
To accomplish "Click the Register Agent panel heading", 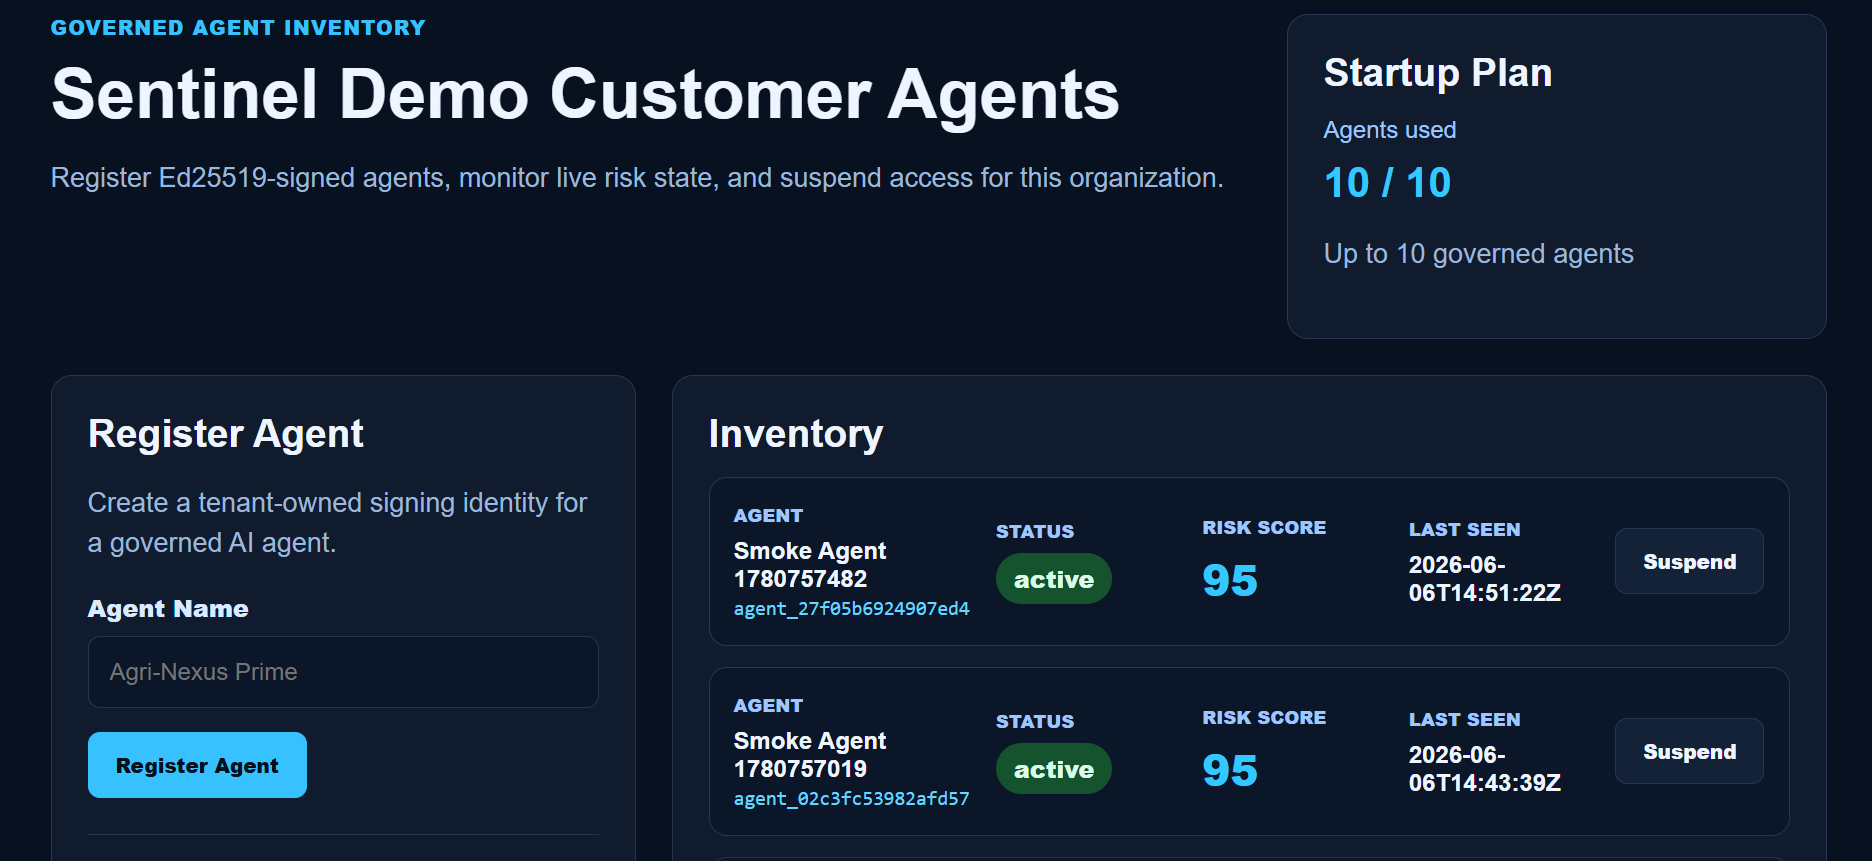I will coord(225,434).
